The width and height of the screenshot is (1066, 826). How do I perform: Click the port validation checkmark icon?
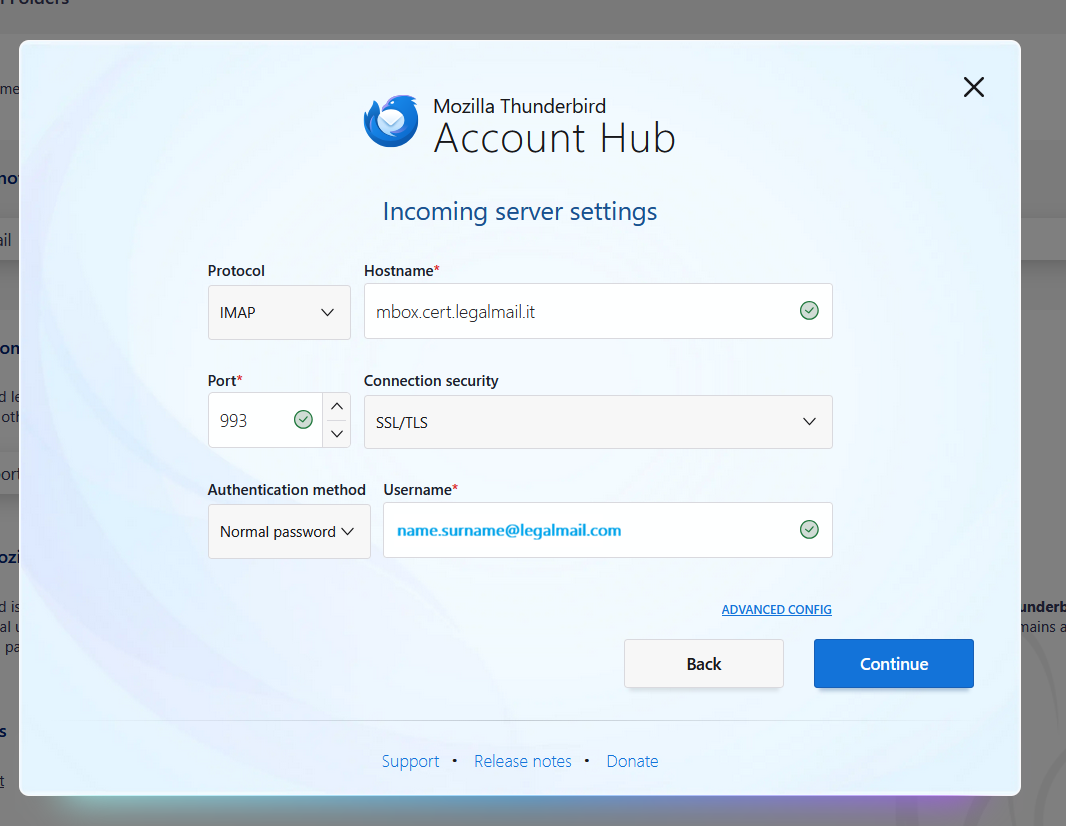(303, 420)
